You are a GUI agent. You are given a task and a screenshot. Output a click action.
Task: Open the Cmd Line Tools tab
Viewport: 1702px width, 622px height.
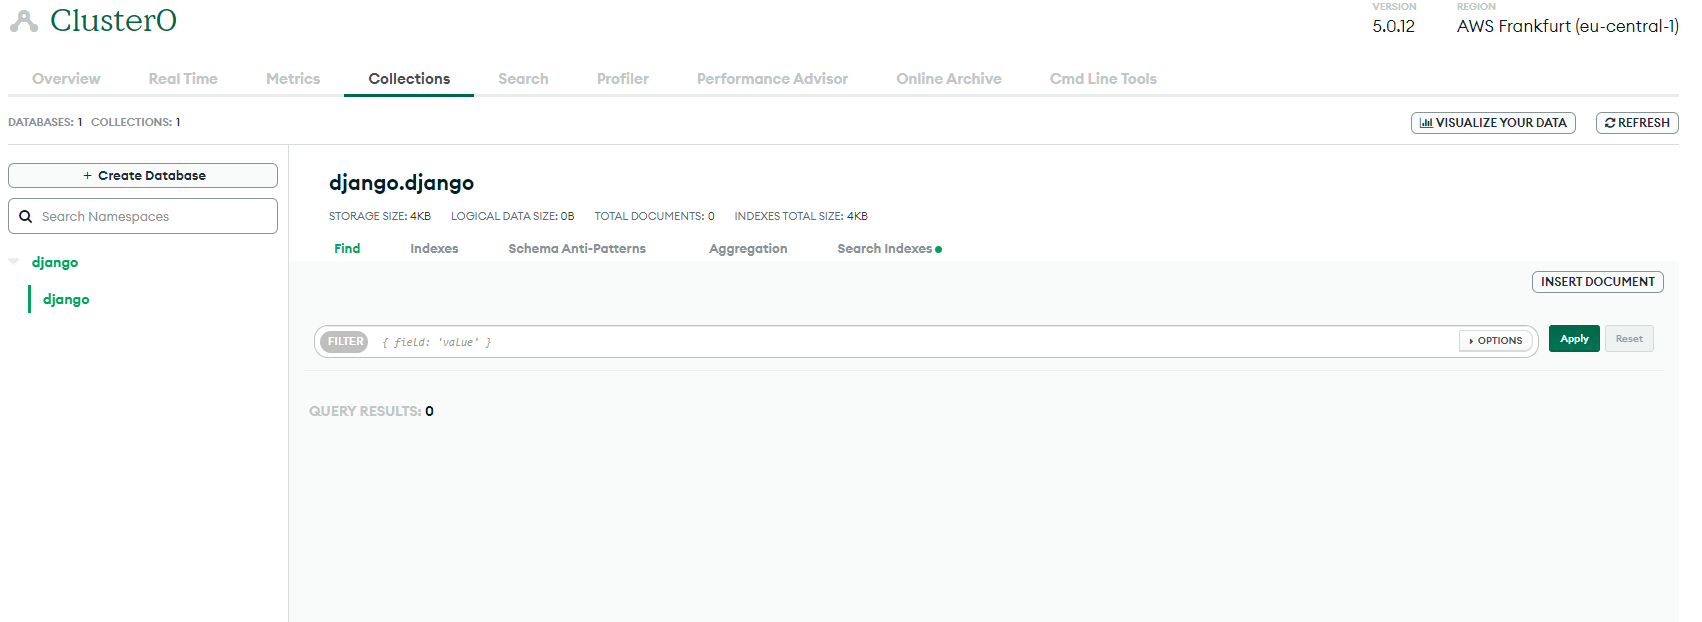[1103, 79]
